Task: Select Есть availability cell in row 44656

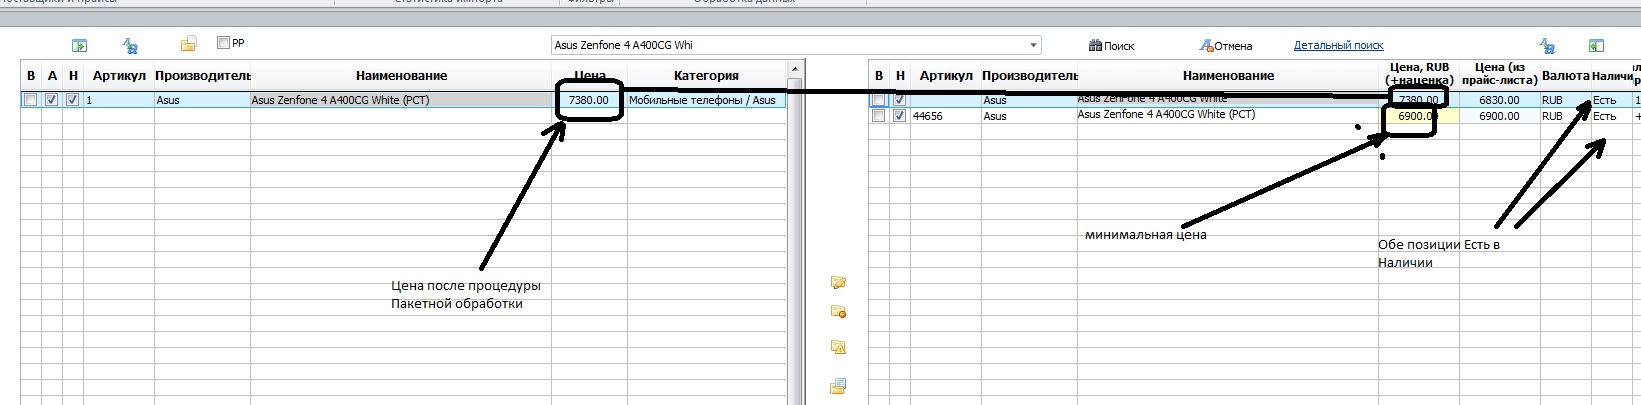Action: click(1612, 116)
